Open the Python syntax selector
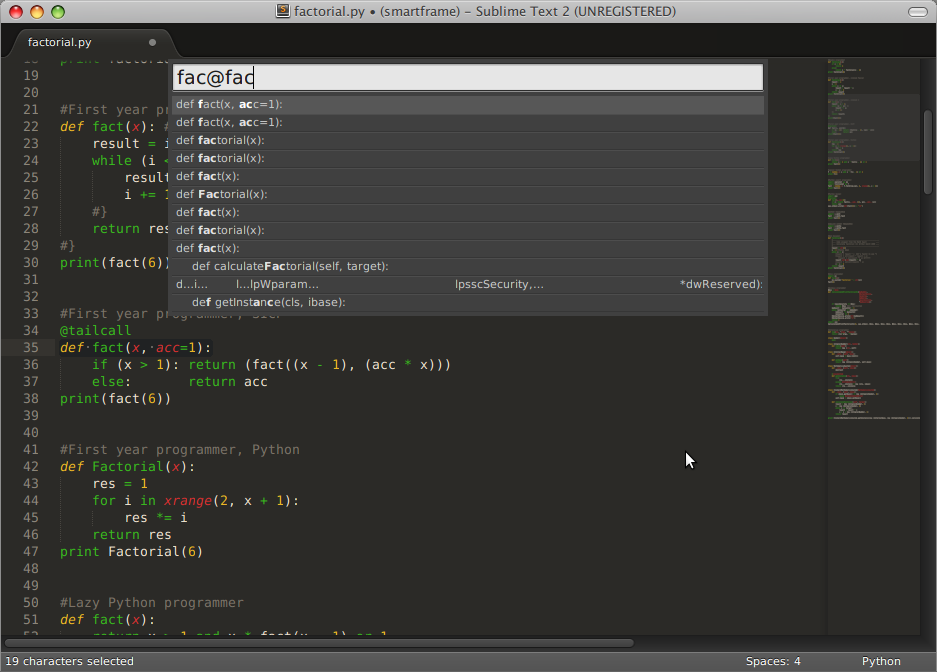This screenshot has height=672, width=937. (x=881, y=661)
